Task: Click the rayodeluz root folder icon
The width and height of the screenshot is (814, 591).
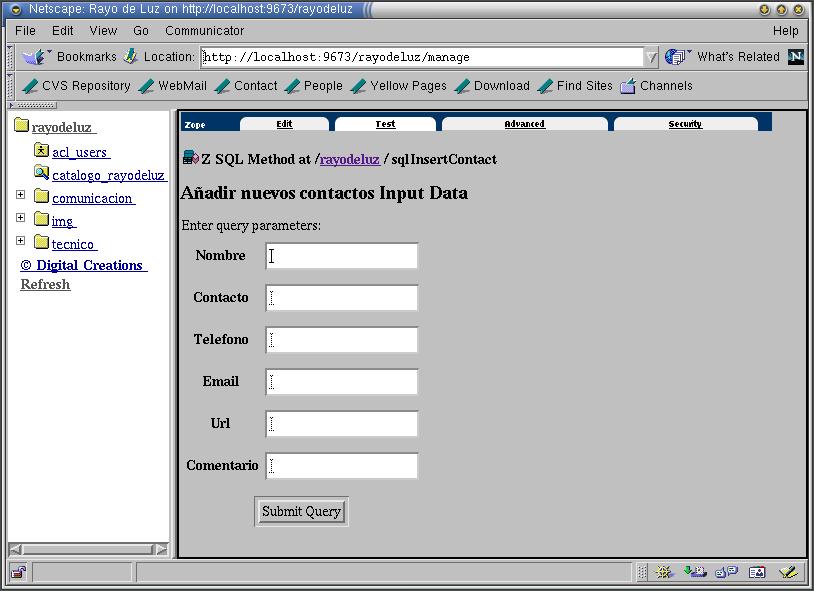Action: click(x=21, y=125)
